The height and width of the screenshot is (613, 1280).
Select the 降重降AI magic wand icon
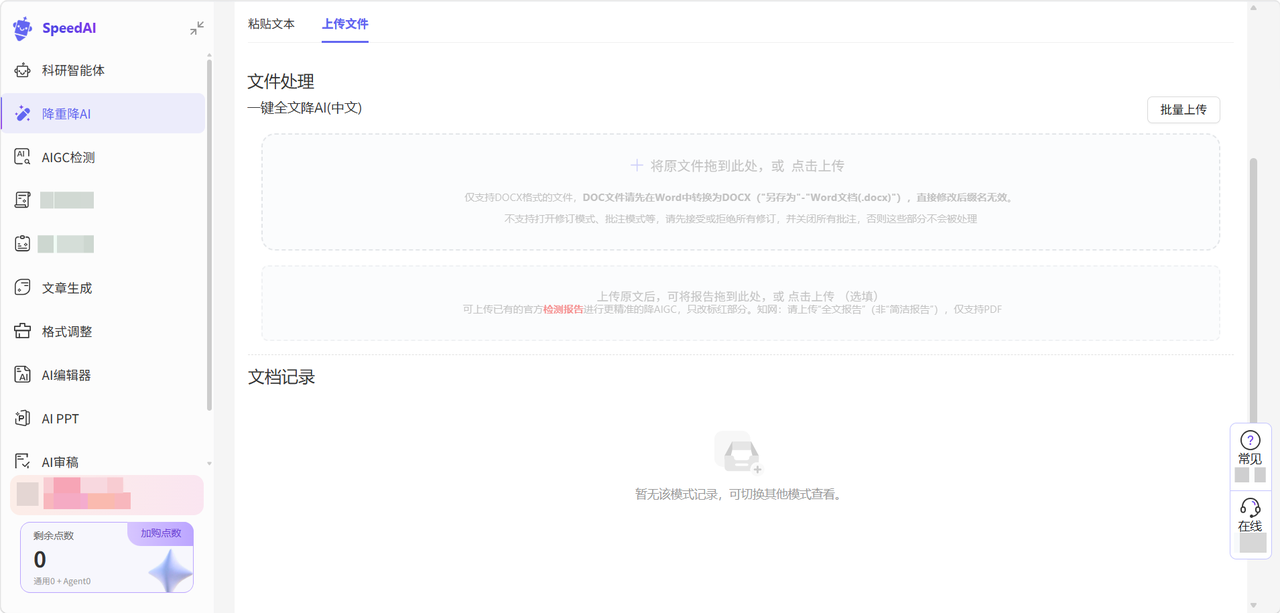pyautogui.click(x=22, y=114)
